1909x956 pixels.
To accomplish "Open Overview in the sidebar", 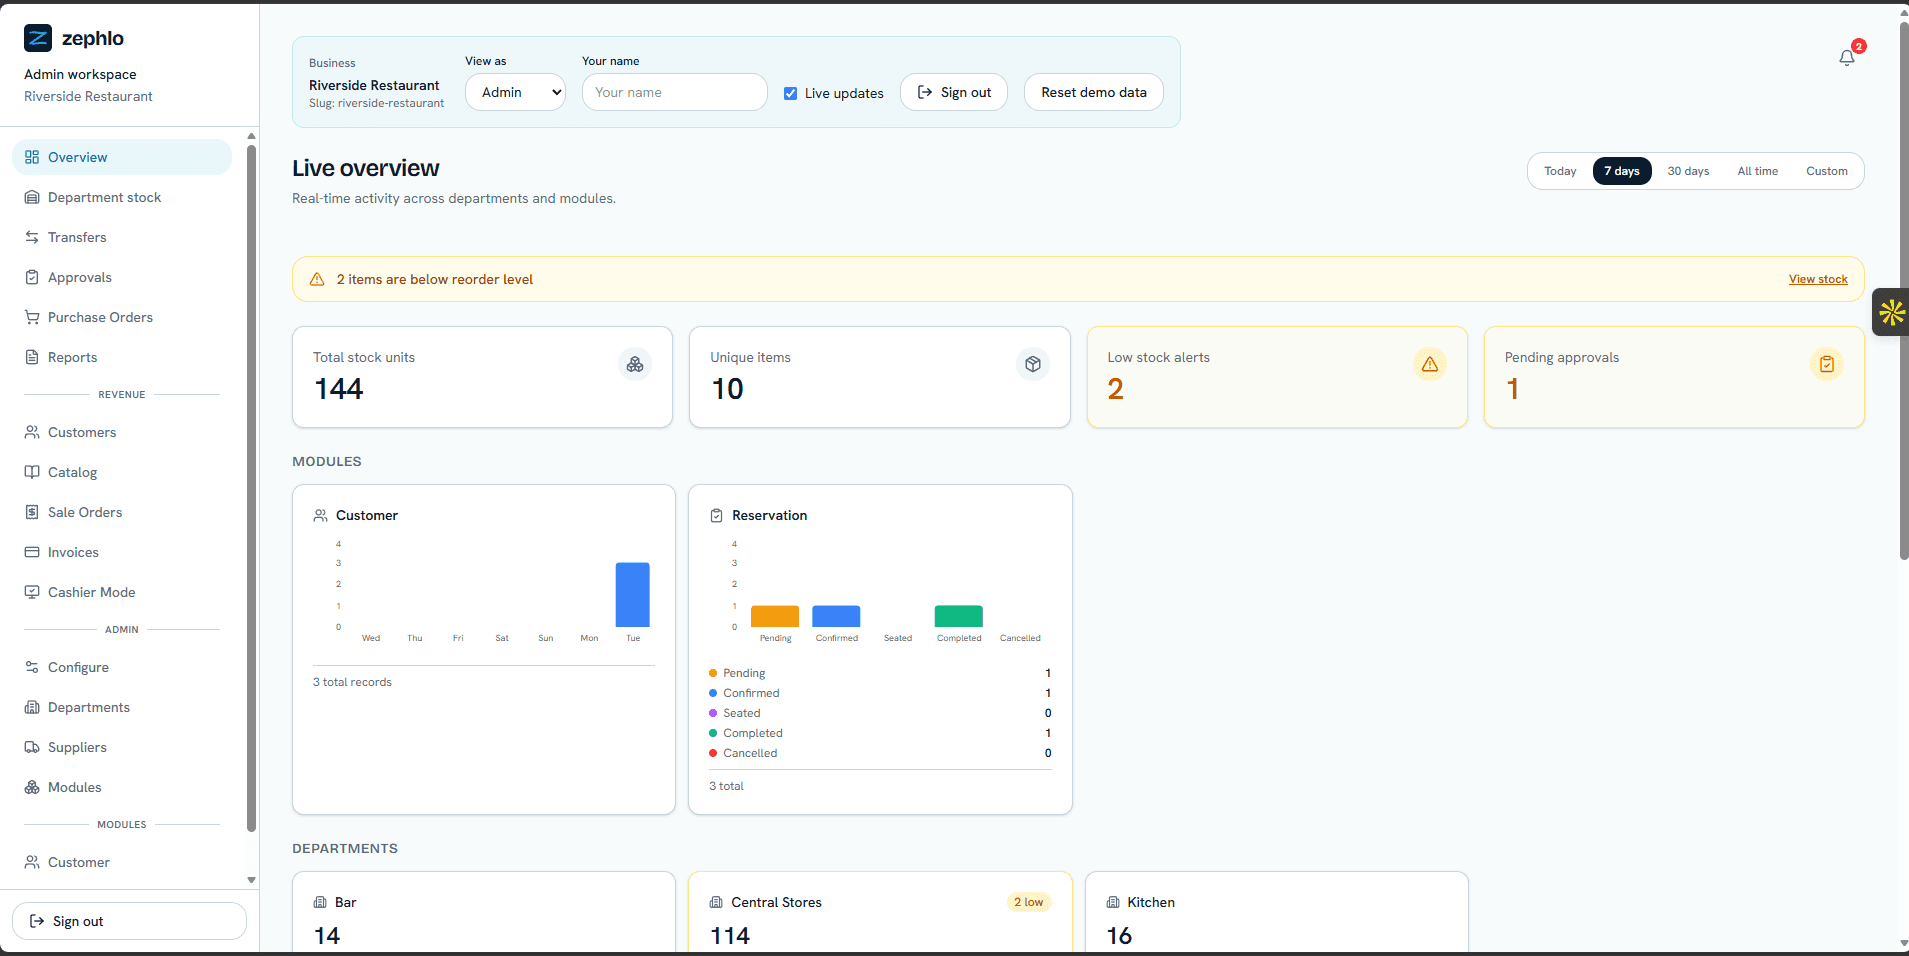I will [x=122, y=157].
